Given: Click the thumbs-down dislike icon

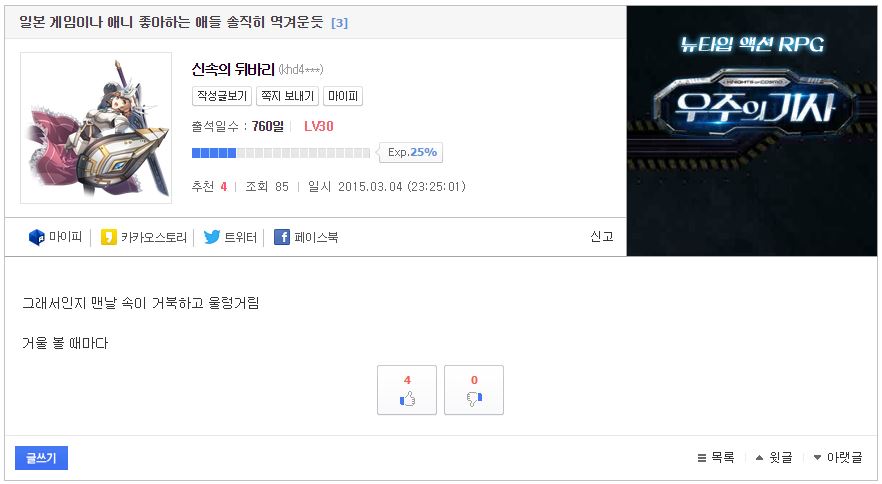Looking at the screenshot, I should pyautogui.click(x=474, y=399).
